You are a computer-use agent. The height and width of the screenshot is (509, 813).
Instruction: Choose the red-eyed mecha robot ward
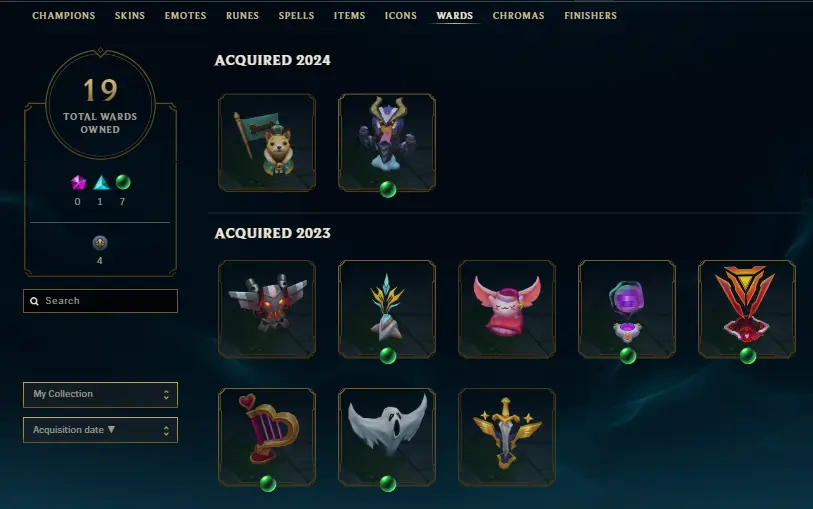tap(267, 309)
